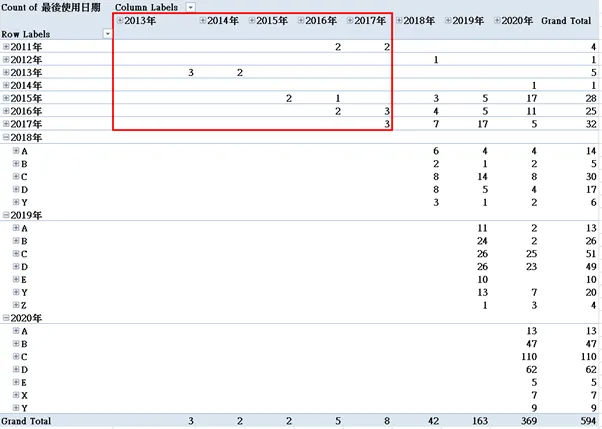602x429 pixels.
Task: Select the 2020年 column total 369
Action: coord(529,421)
